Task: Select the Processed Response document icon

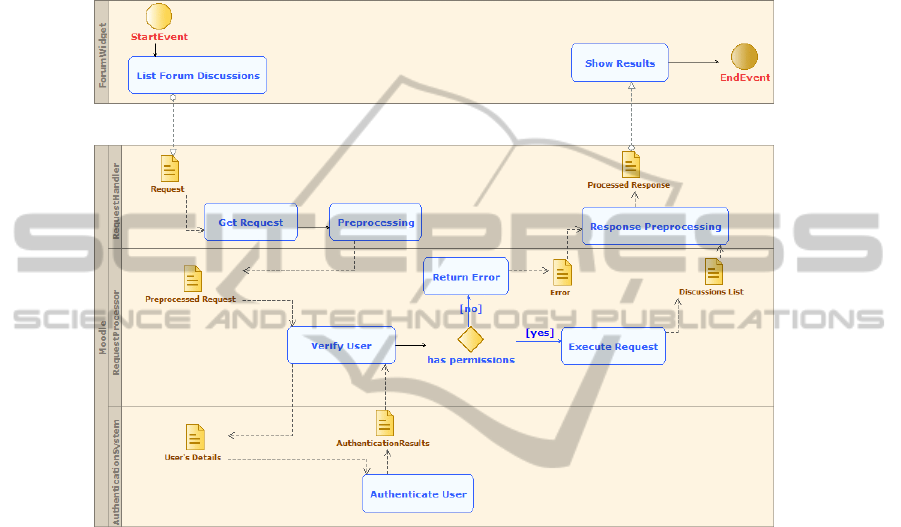Action: (630, 165)
